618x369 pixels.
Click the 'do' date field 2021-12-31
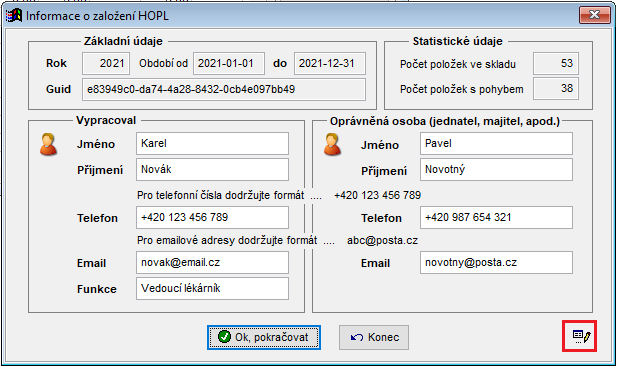(x=329, y=63)
